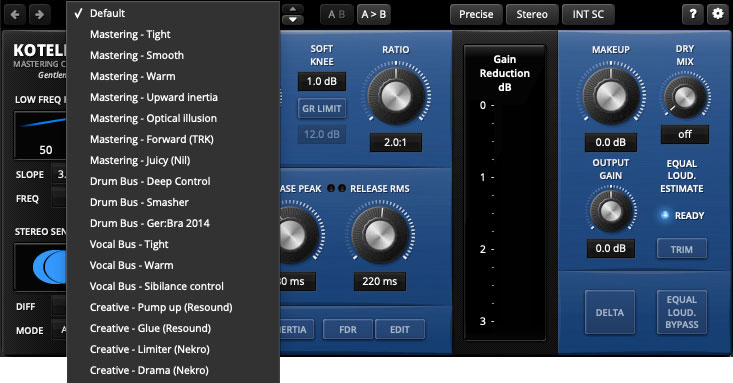This screenshot has height=383, width=733.
Task: Click the forward arrow preset button
Action: coord(39,14)
